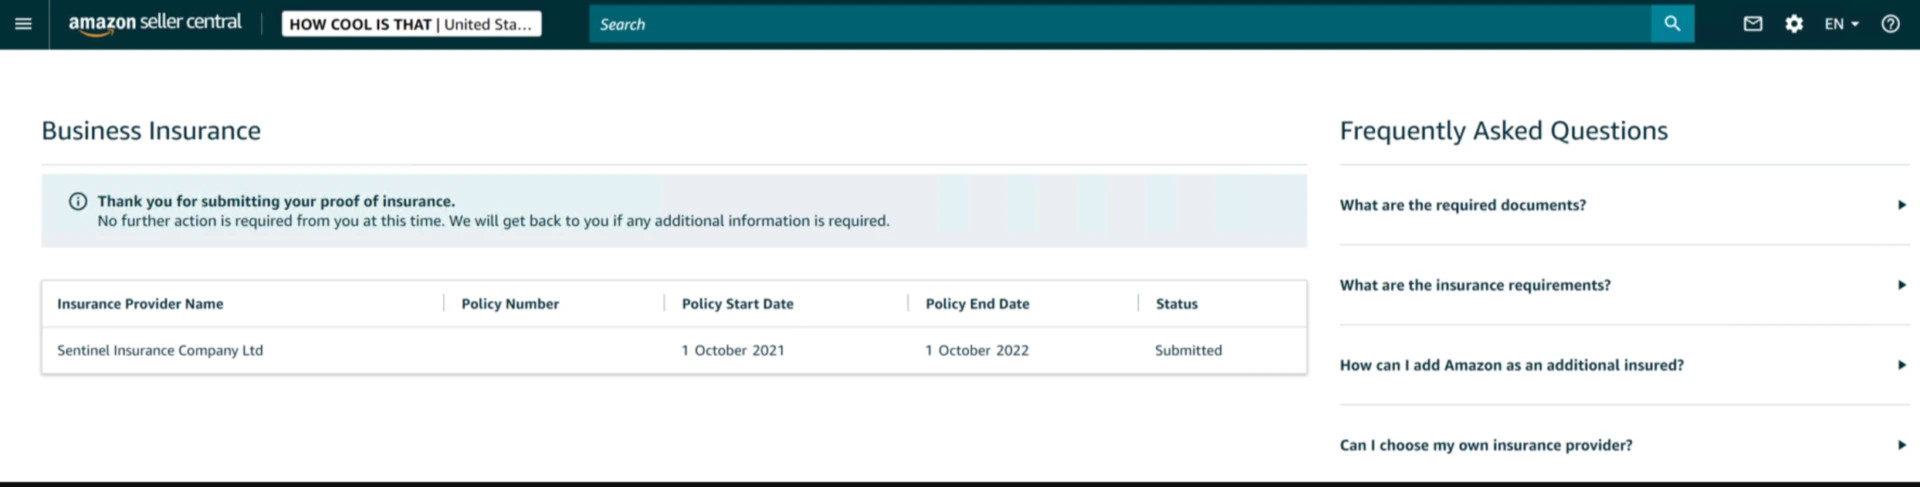
Task: Open the hamburger navigation menu
Action: click(x=23, y=24)
